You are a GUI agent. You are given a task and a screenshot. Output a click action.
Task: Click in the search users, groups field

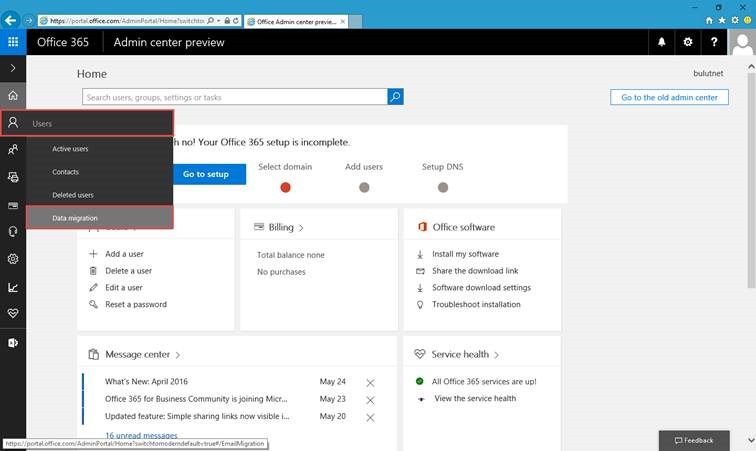(235, 96)
